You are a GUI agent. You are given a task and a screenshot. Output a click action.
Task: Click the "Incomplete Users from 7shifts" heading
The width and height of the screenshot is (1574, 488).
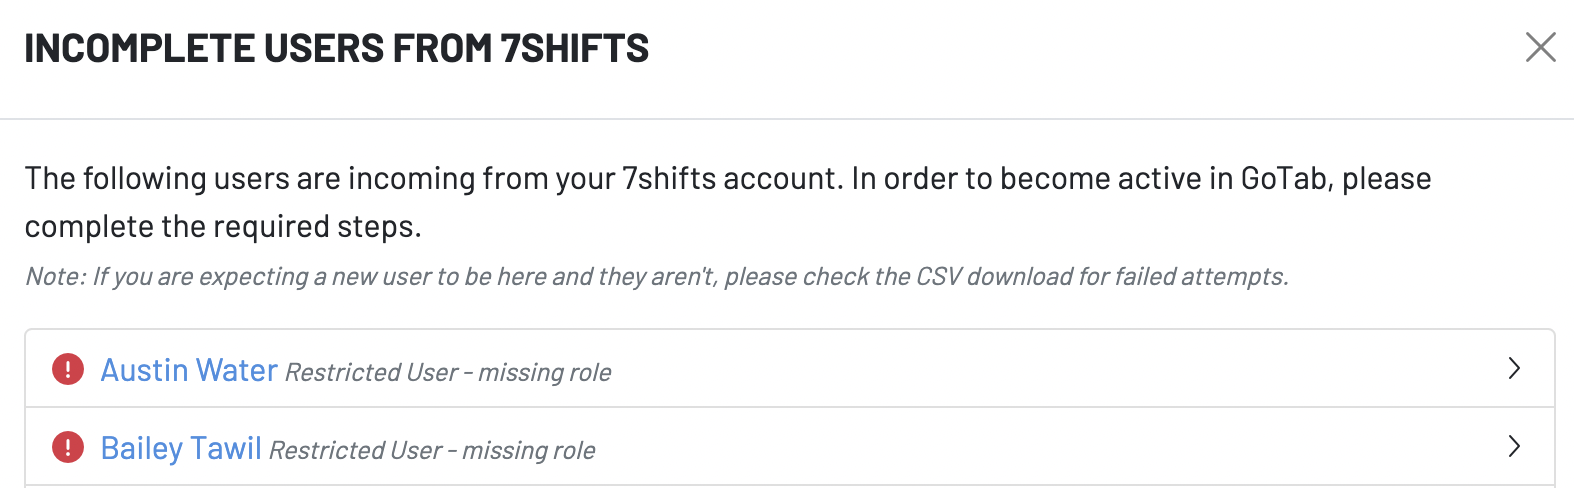click(x=336, y=48)
